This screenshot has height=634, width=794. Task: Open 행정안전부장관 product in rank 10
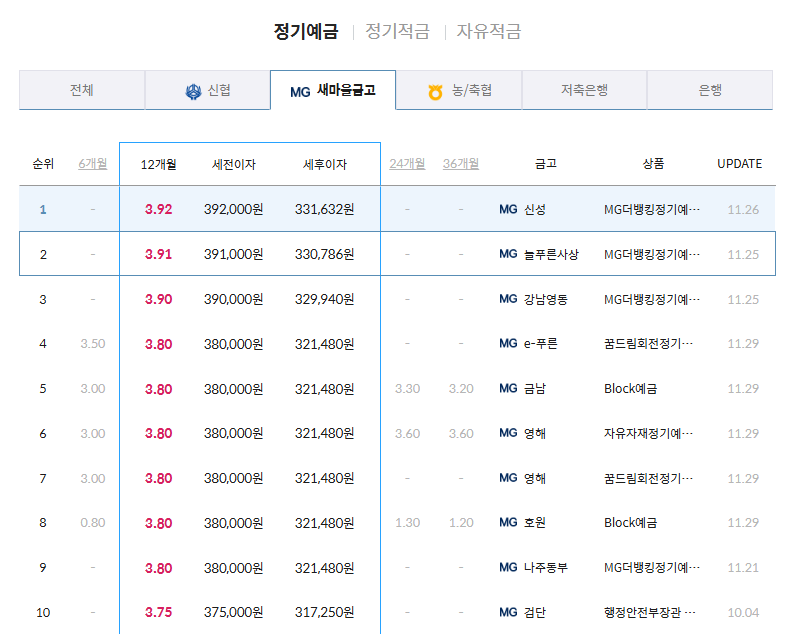click(x=650, y=613)
